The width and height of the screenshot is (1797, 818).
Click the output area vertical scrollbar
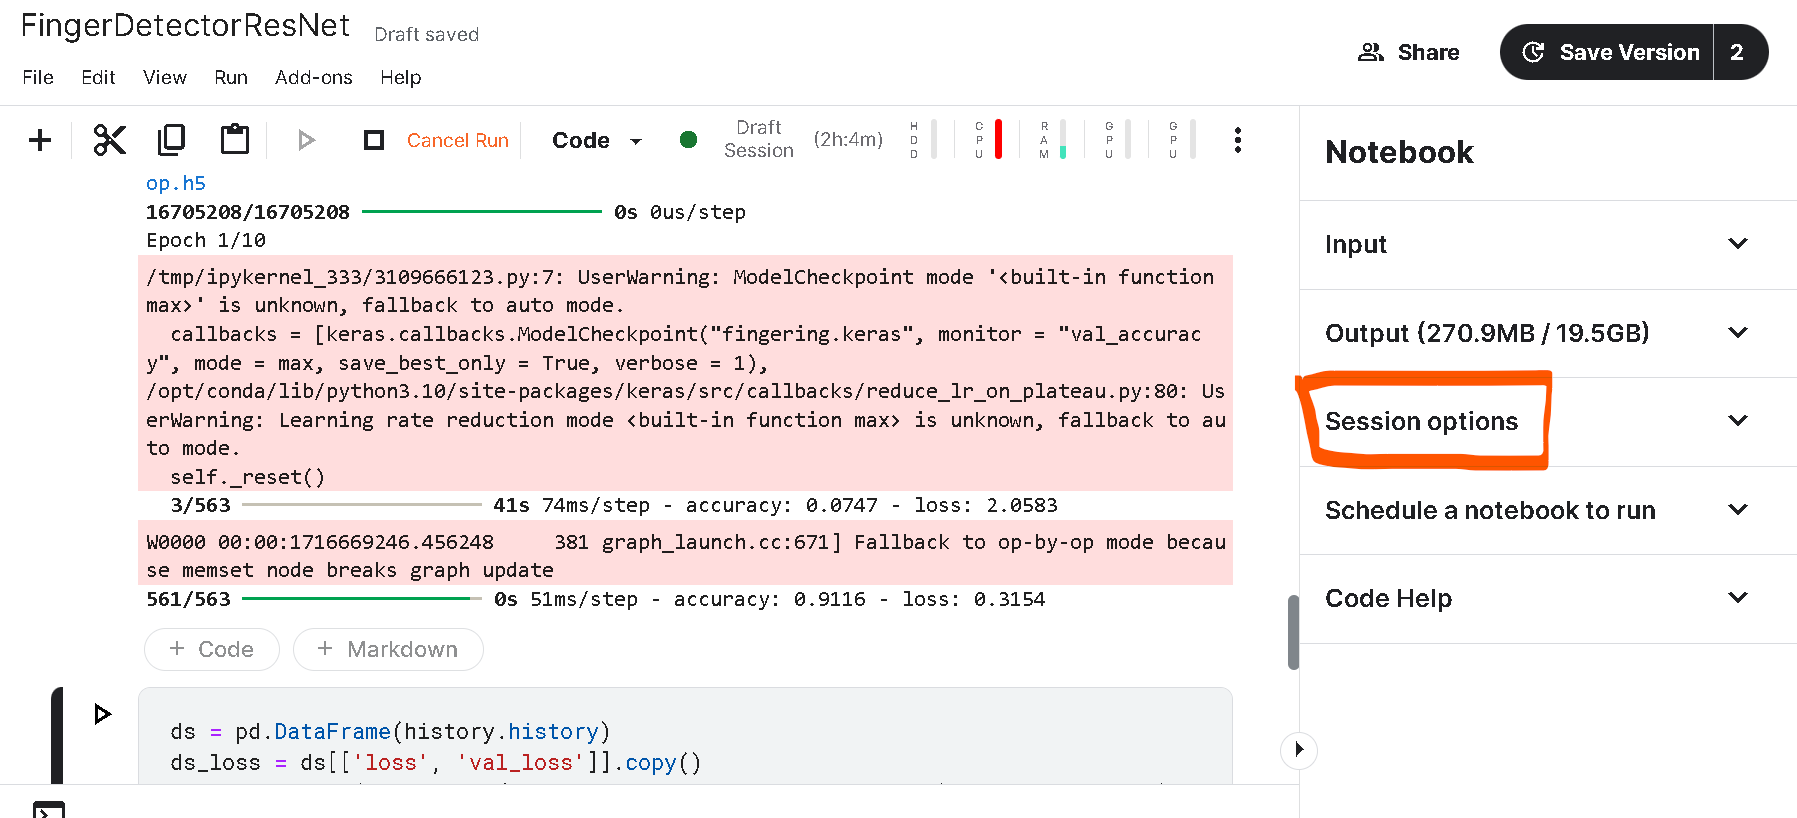[1293, 632]
